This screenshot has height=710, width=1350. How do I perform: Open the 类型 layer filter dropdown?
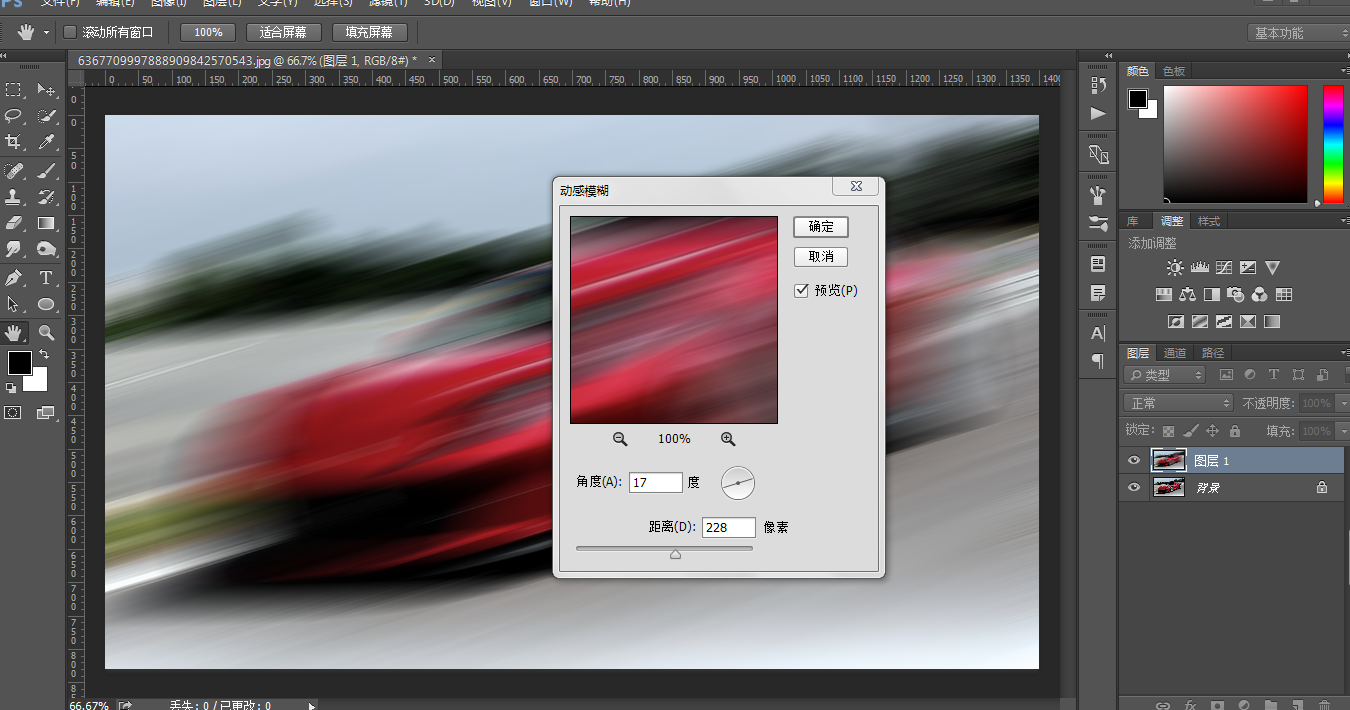1164,375
